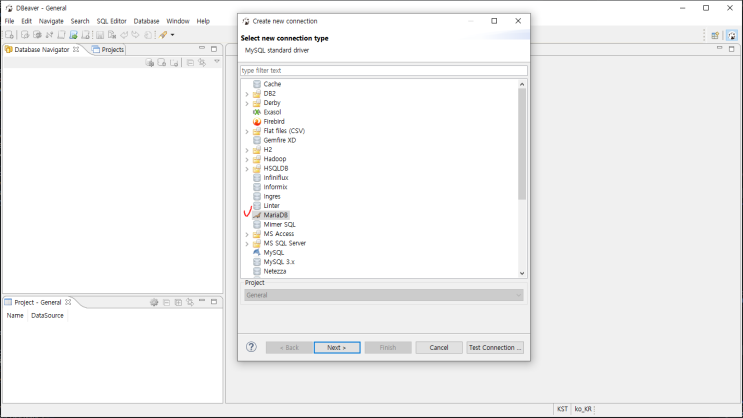Expand the DB2 driver folder

pyautogui.click(x=247, y=94)
